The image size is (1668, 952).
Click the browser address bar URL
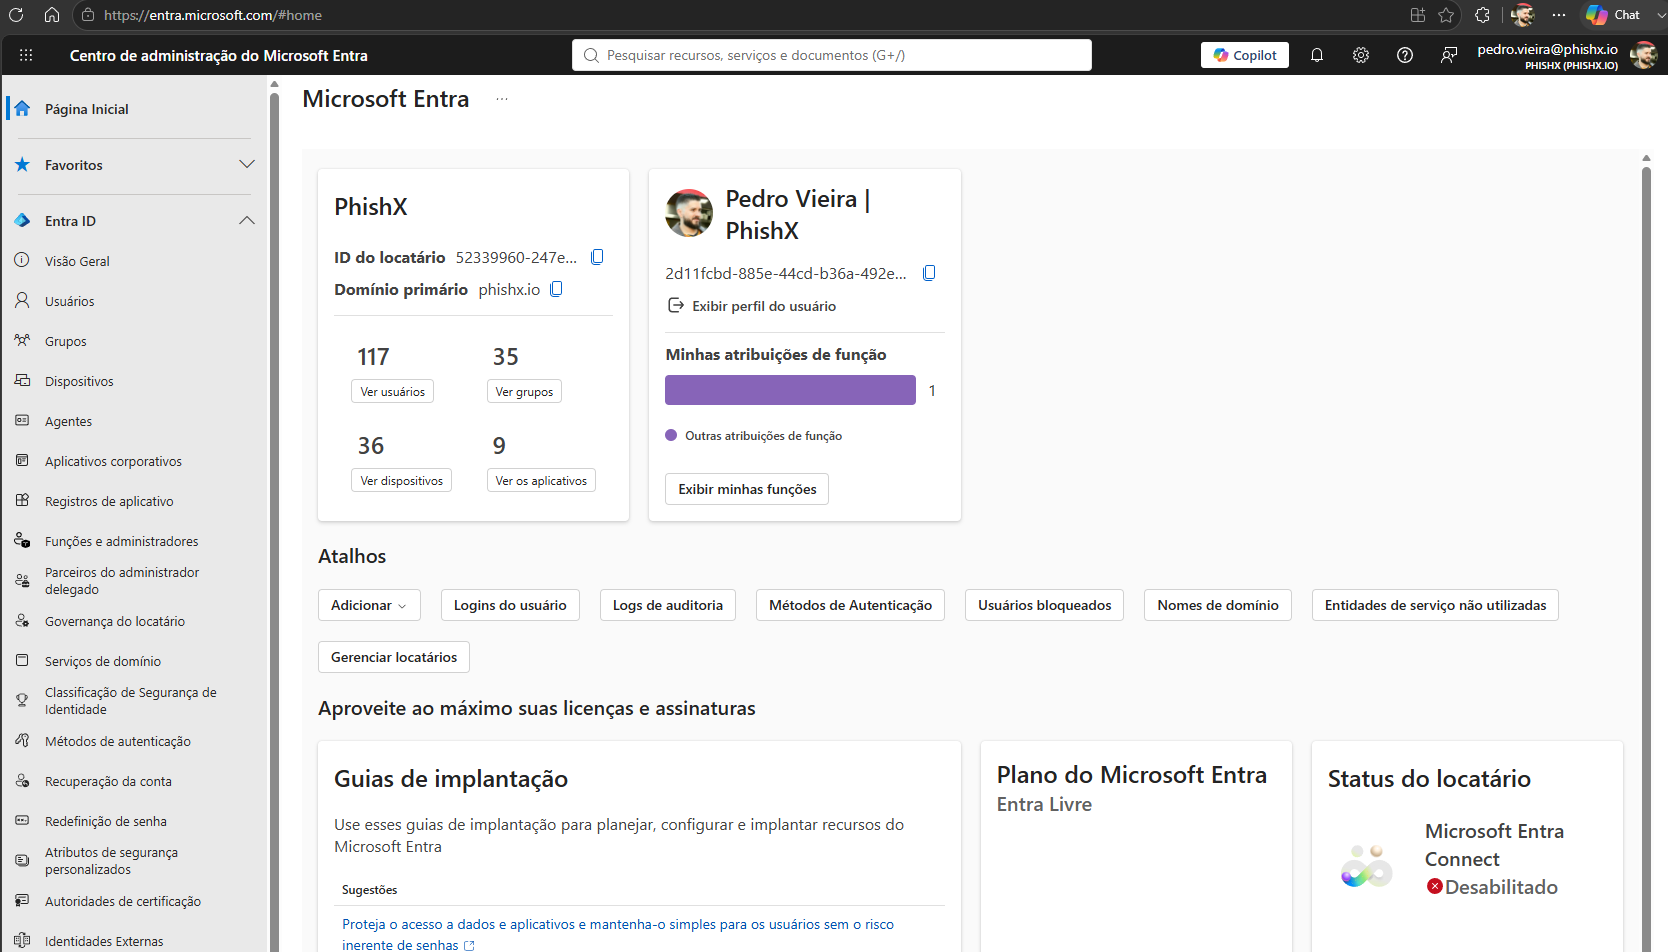point(213,15)
